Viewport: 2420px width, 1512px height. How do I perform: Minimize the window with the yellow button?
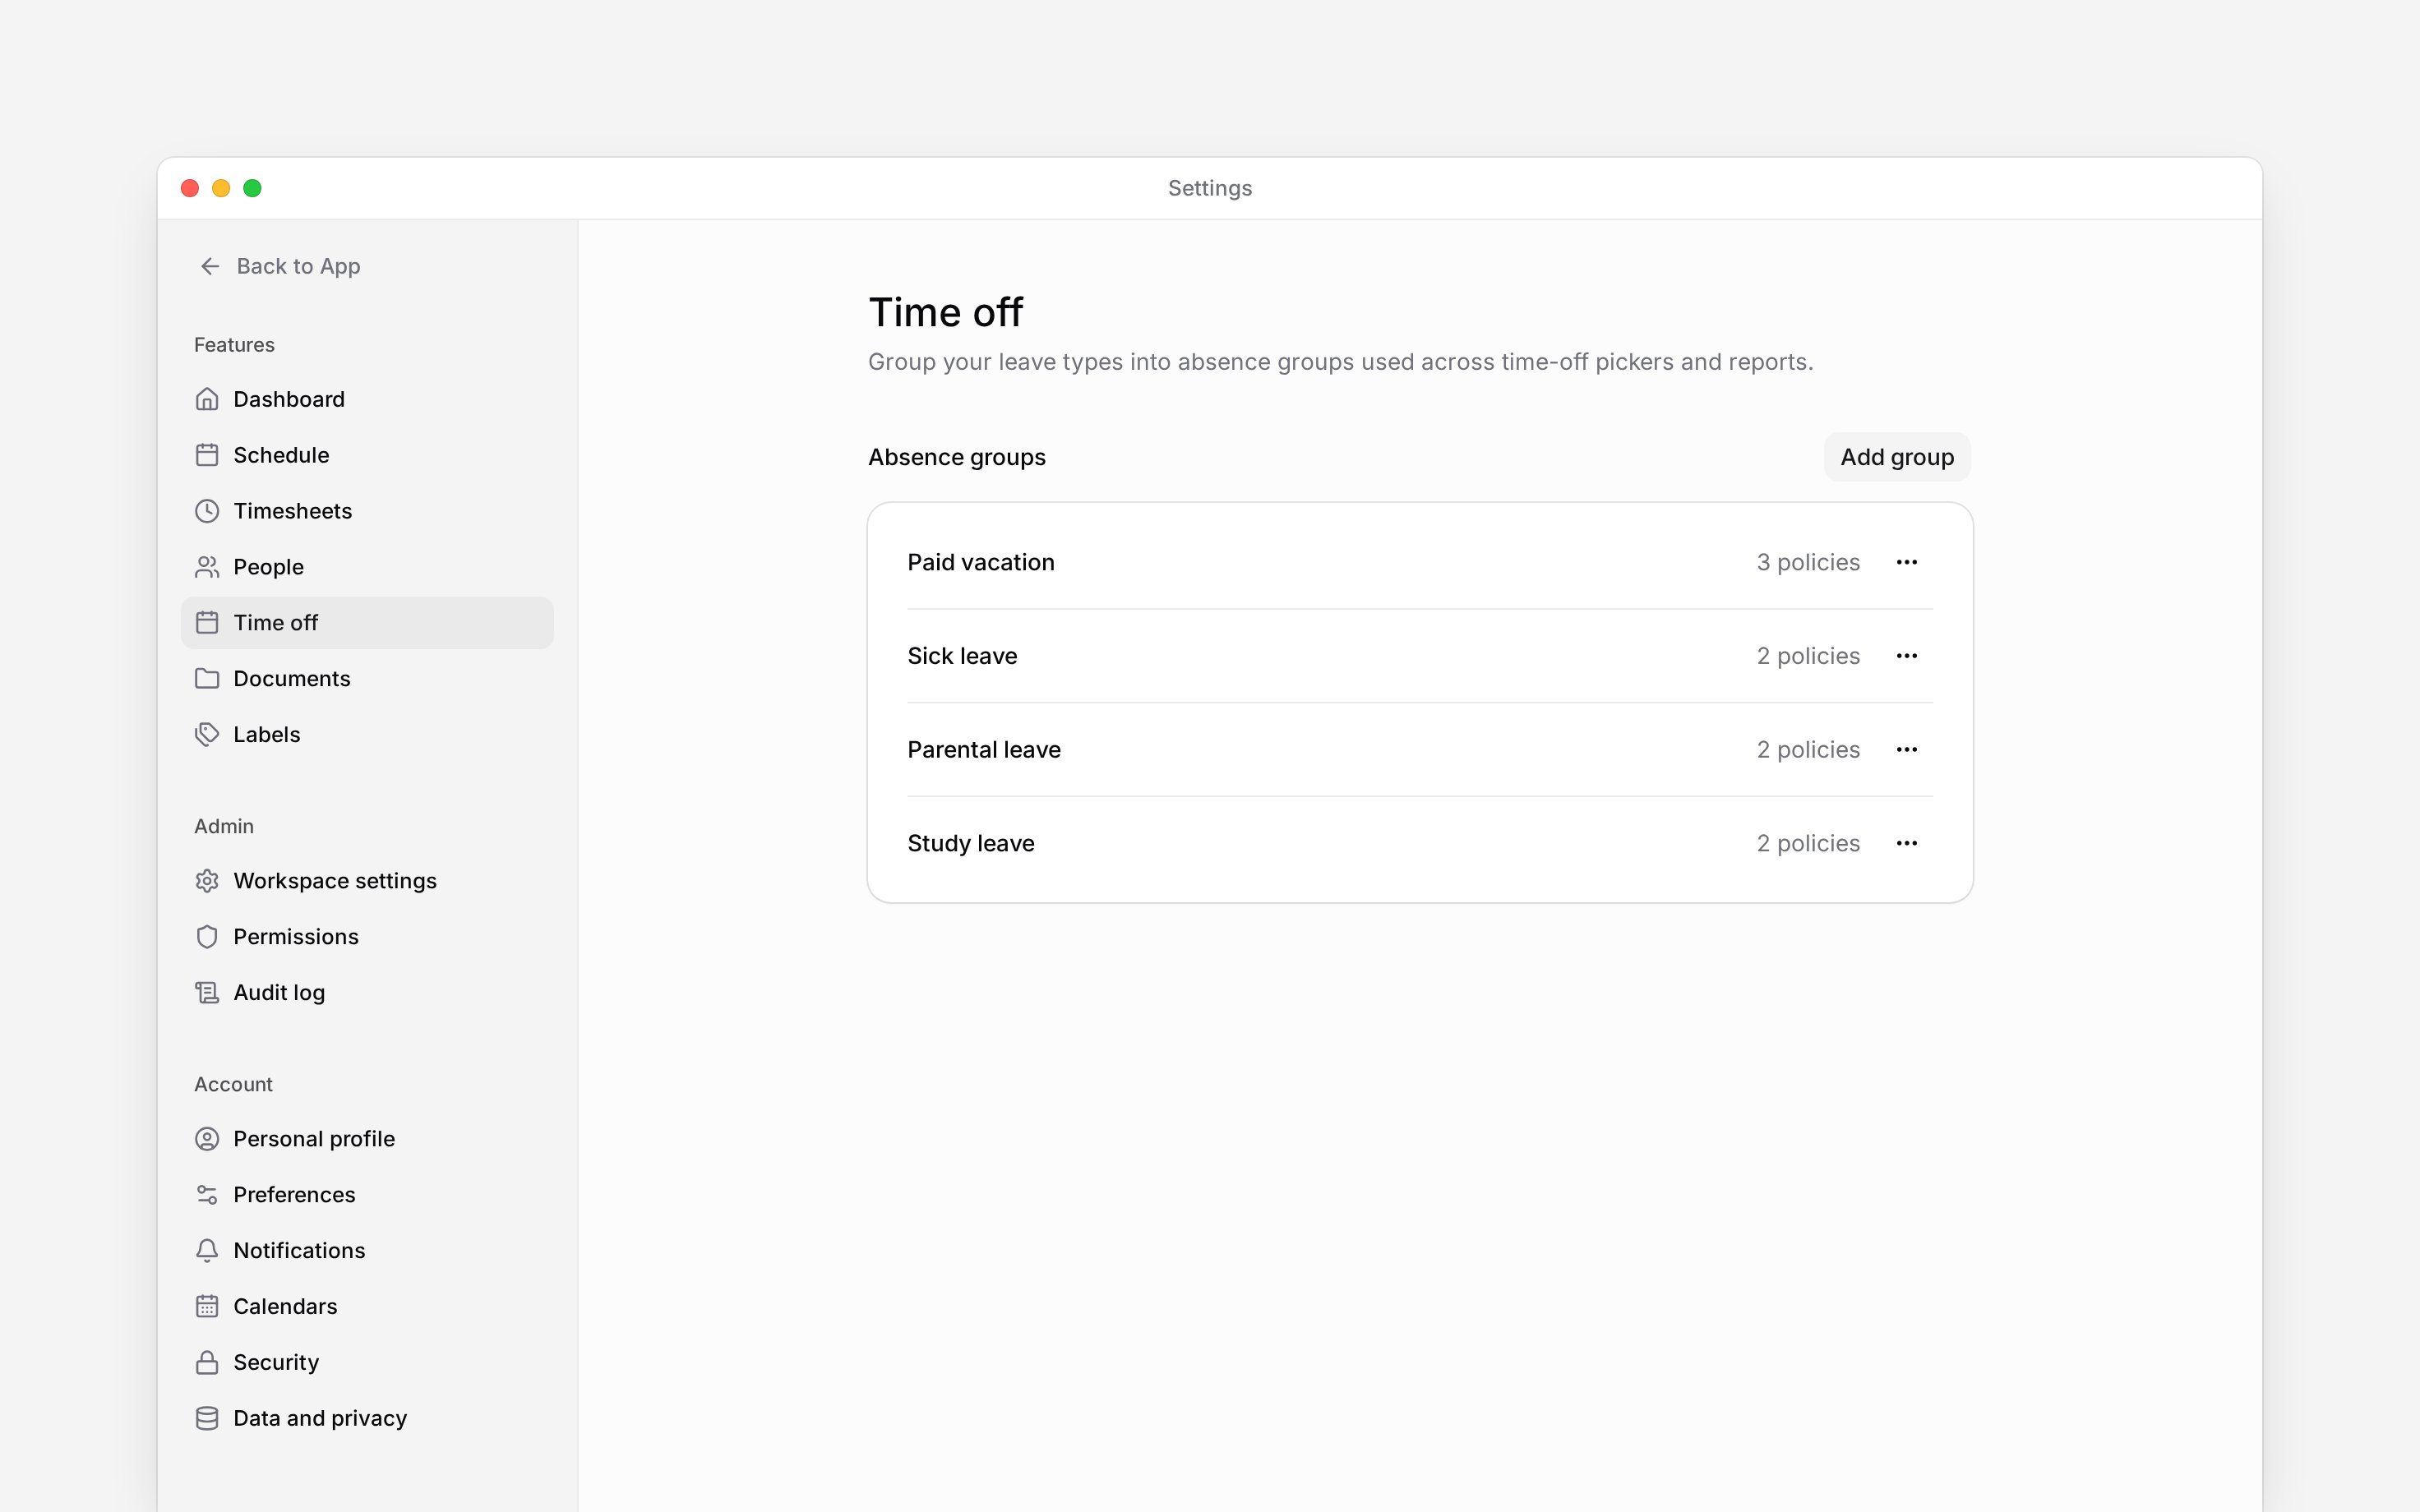pyautogui.click(x=221, y=188)
